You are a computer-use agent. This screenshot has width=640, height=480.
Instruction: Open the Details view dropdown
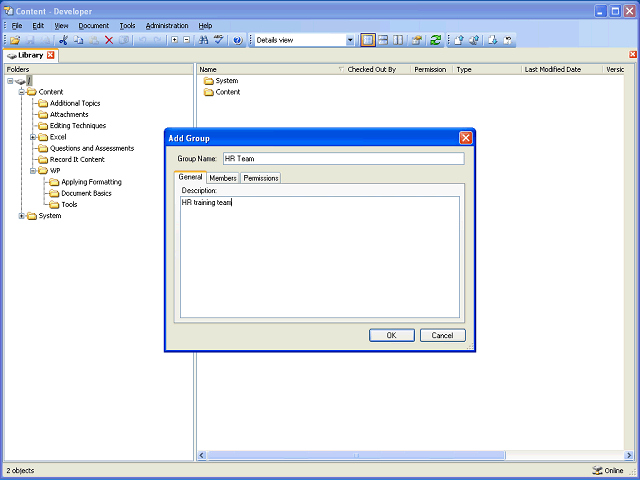tap(350, 40)
